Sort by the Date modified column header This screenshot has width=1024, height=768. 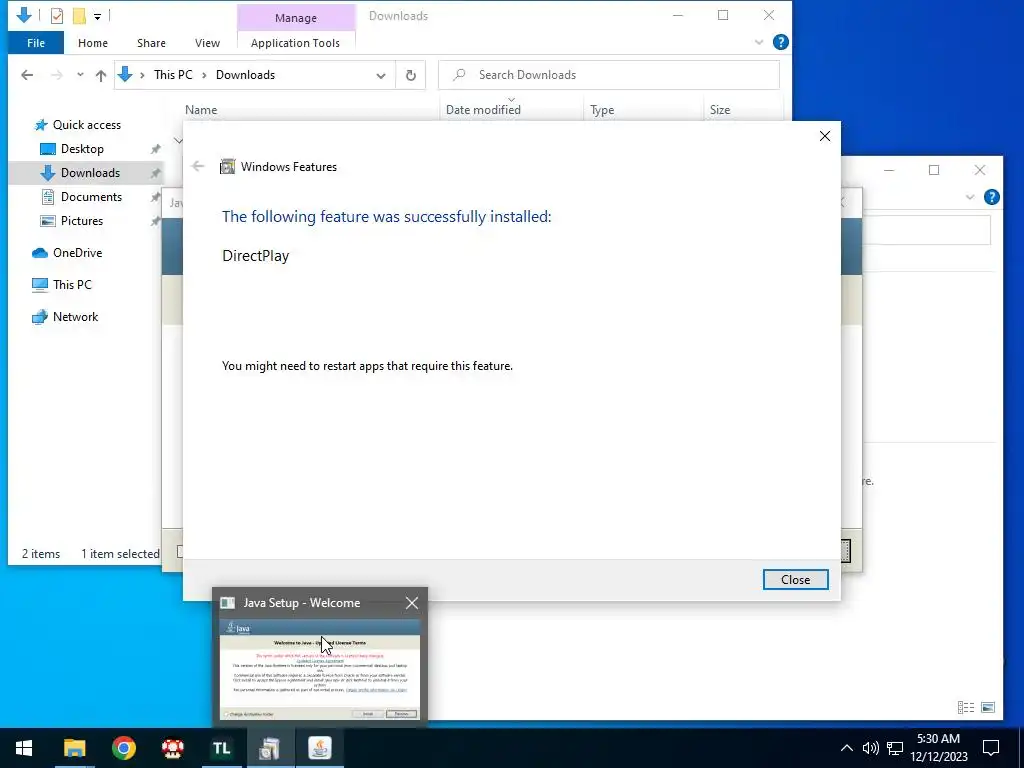coord(483,110)
